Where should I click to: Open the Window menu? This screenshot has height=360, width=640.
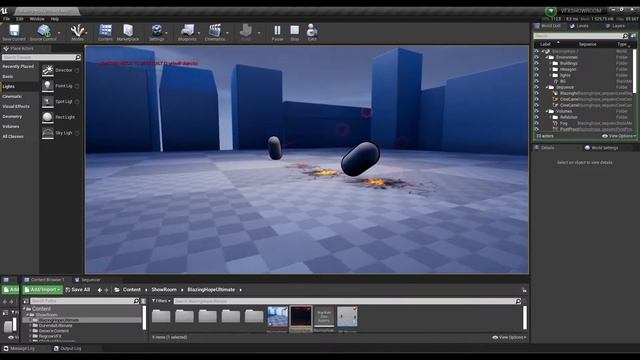tap(37, 19)
